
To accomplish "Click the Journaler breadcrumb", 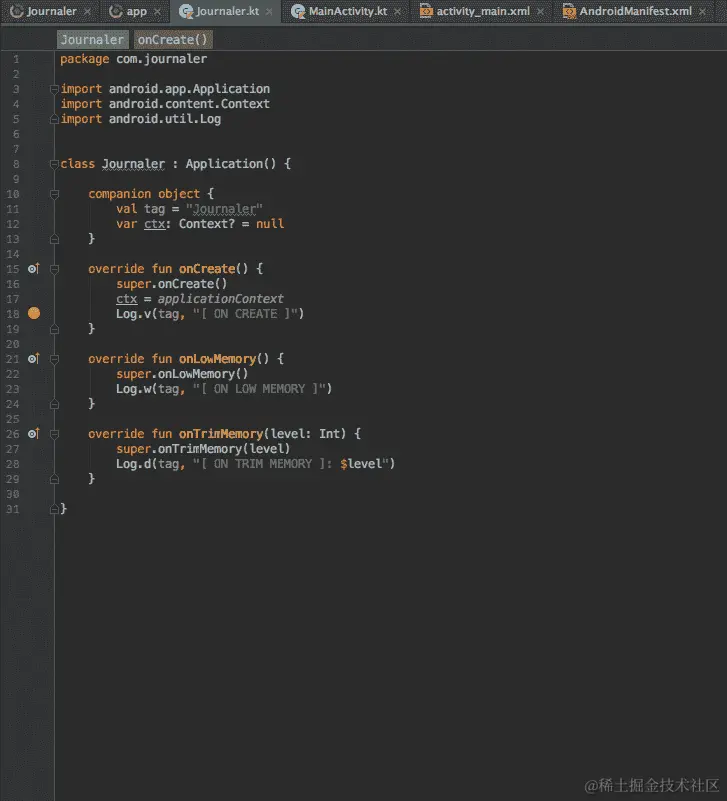I will pos(92,40).
